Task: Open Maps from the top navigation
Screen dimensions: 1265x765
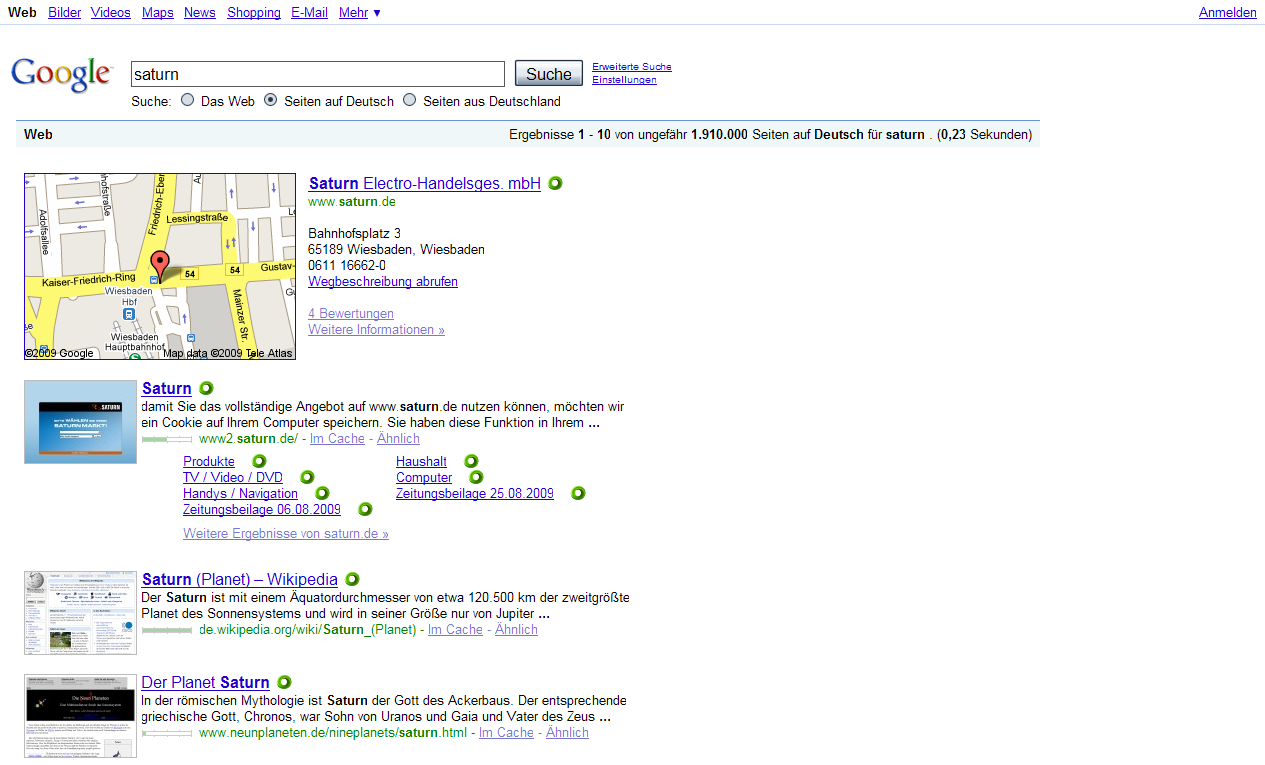Action: pyautogui.click(x=157, y=12)
